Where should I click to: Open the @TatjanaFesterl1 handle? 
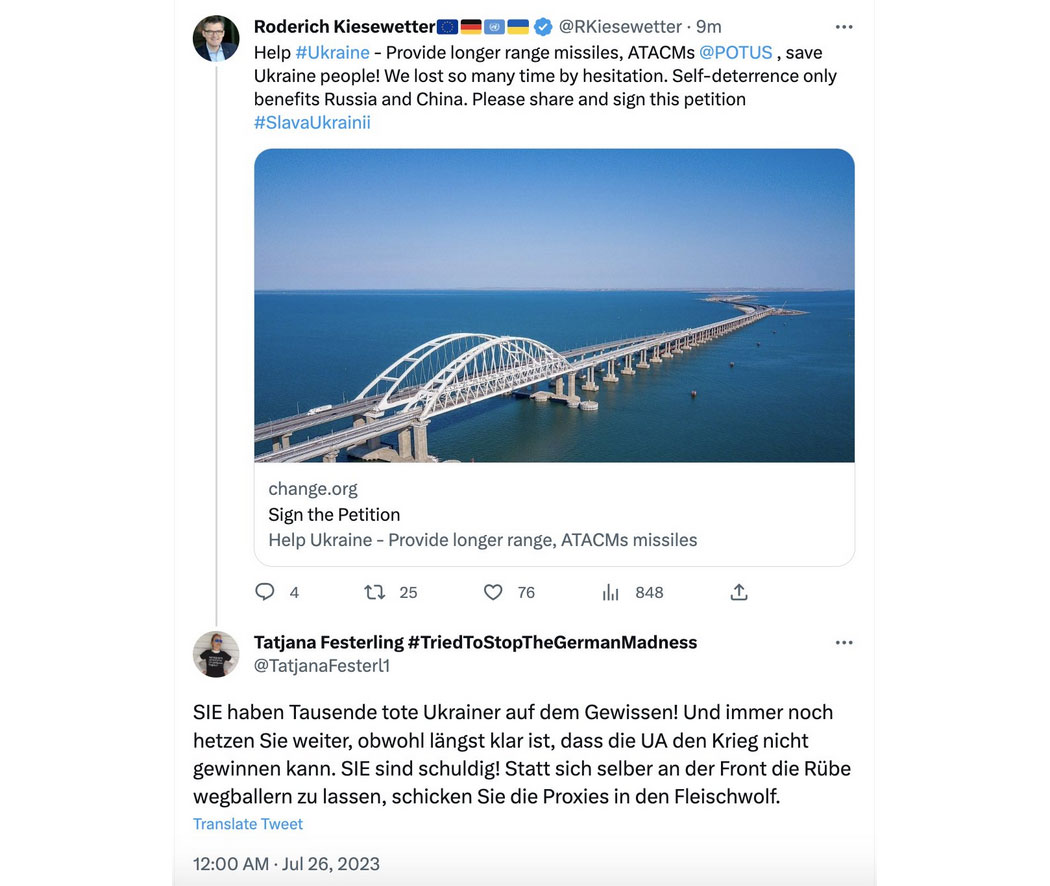pyautogui.click(x=322, y=666)
